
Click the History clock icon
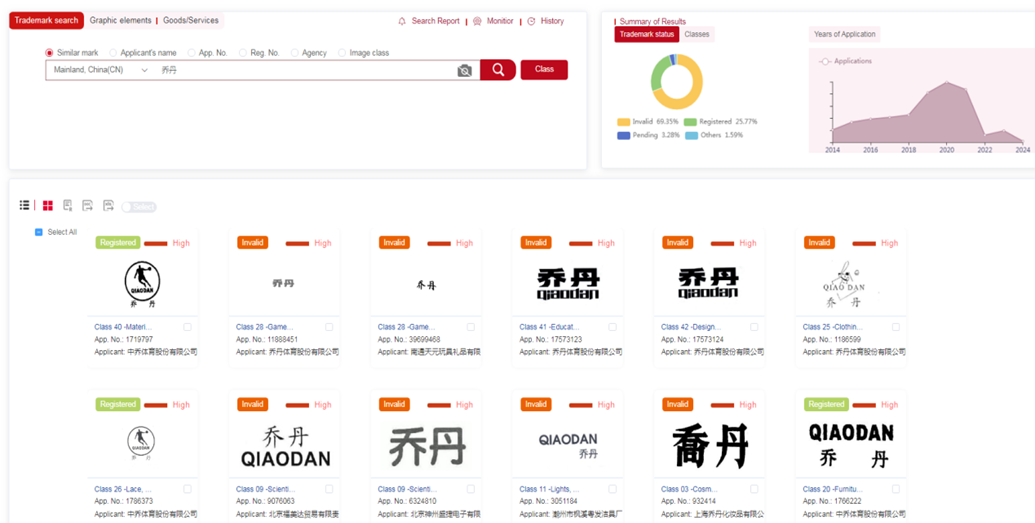click(531, 21)
